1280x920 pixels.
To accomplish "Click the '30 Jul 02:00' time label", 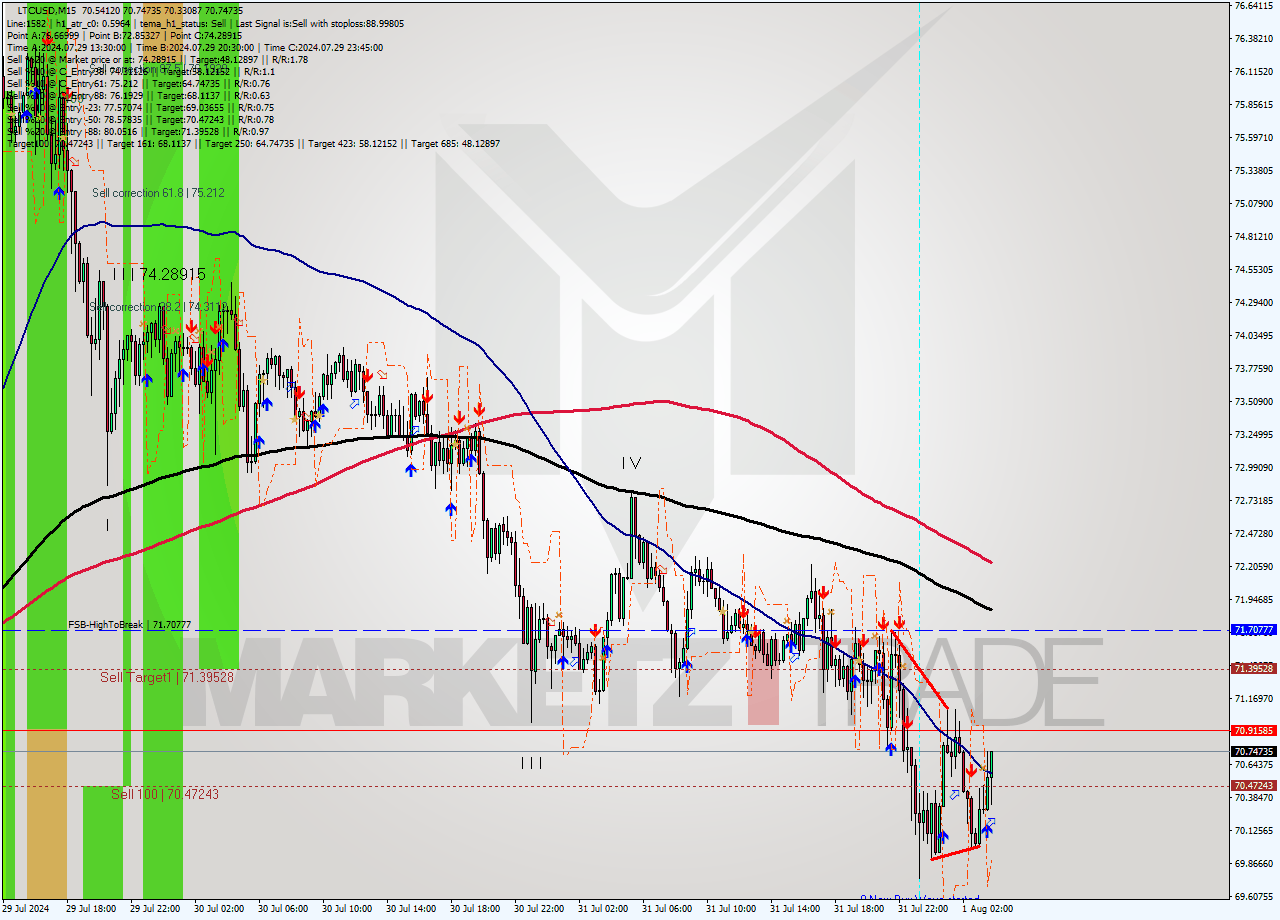I will [x=219, y=909].
